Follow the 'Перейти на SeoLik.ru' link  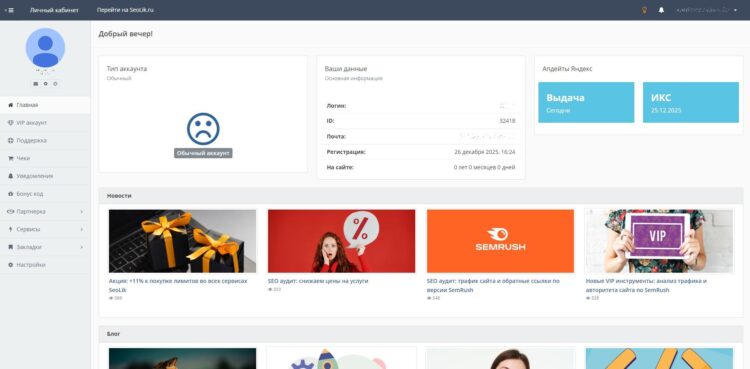125,10
